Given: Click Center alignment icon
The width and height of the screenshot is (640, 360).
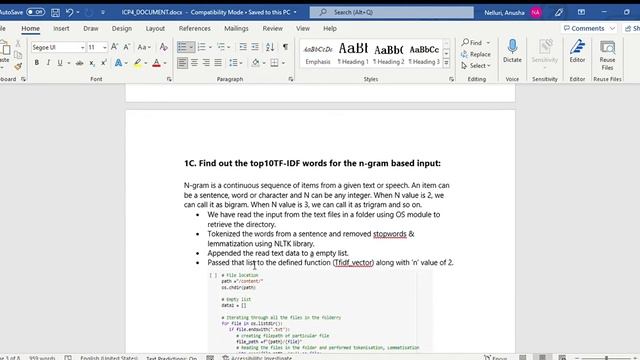Looking at the screenshot, I should pos(194,63).
